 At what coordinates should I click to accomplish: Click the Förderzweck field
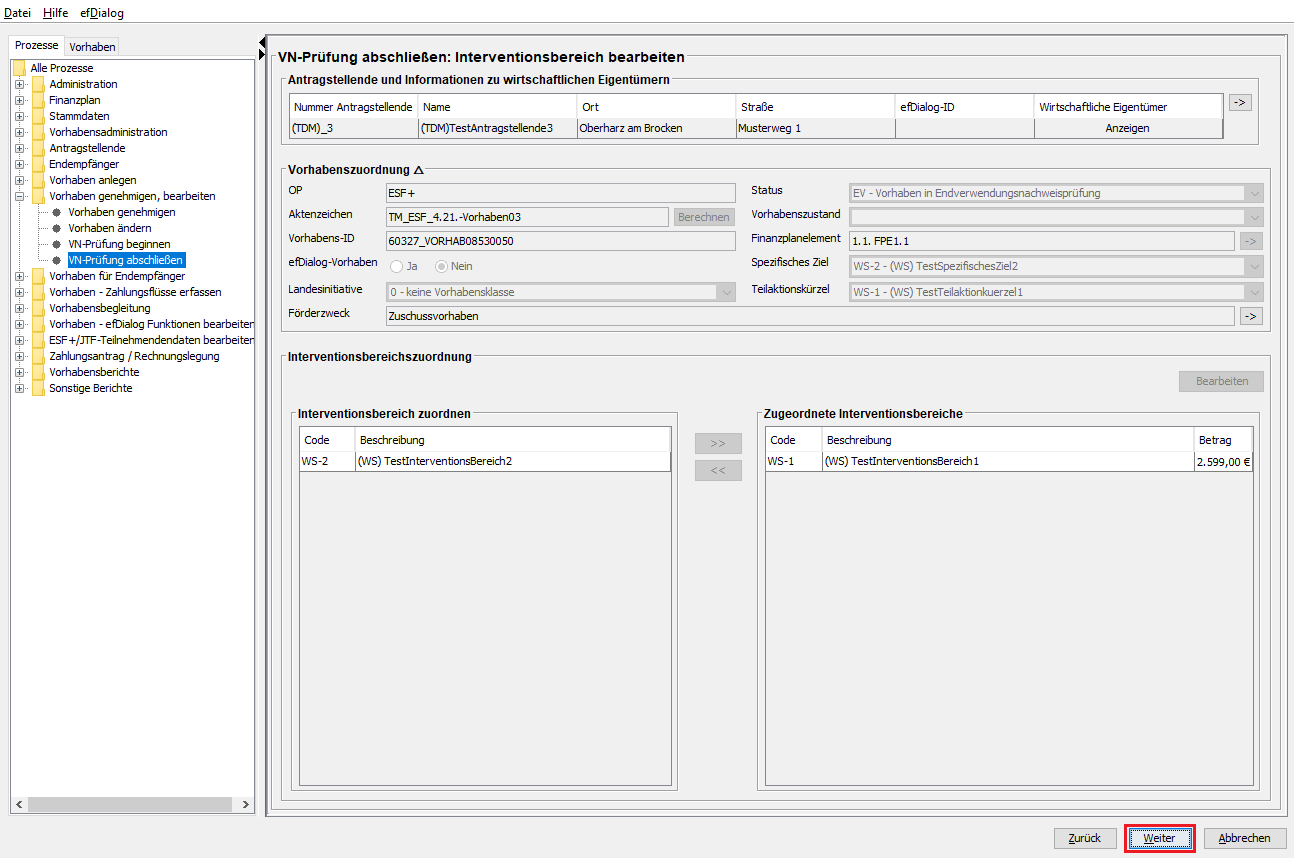[x=810, y=316]
